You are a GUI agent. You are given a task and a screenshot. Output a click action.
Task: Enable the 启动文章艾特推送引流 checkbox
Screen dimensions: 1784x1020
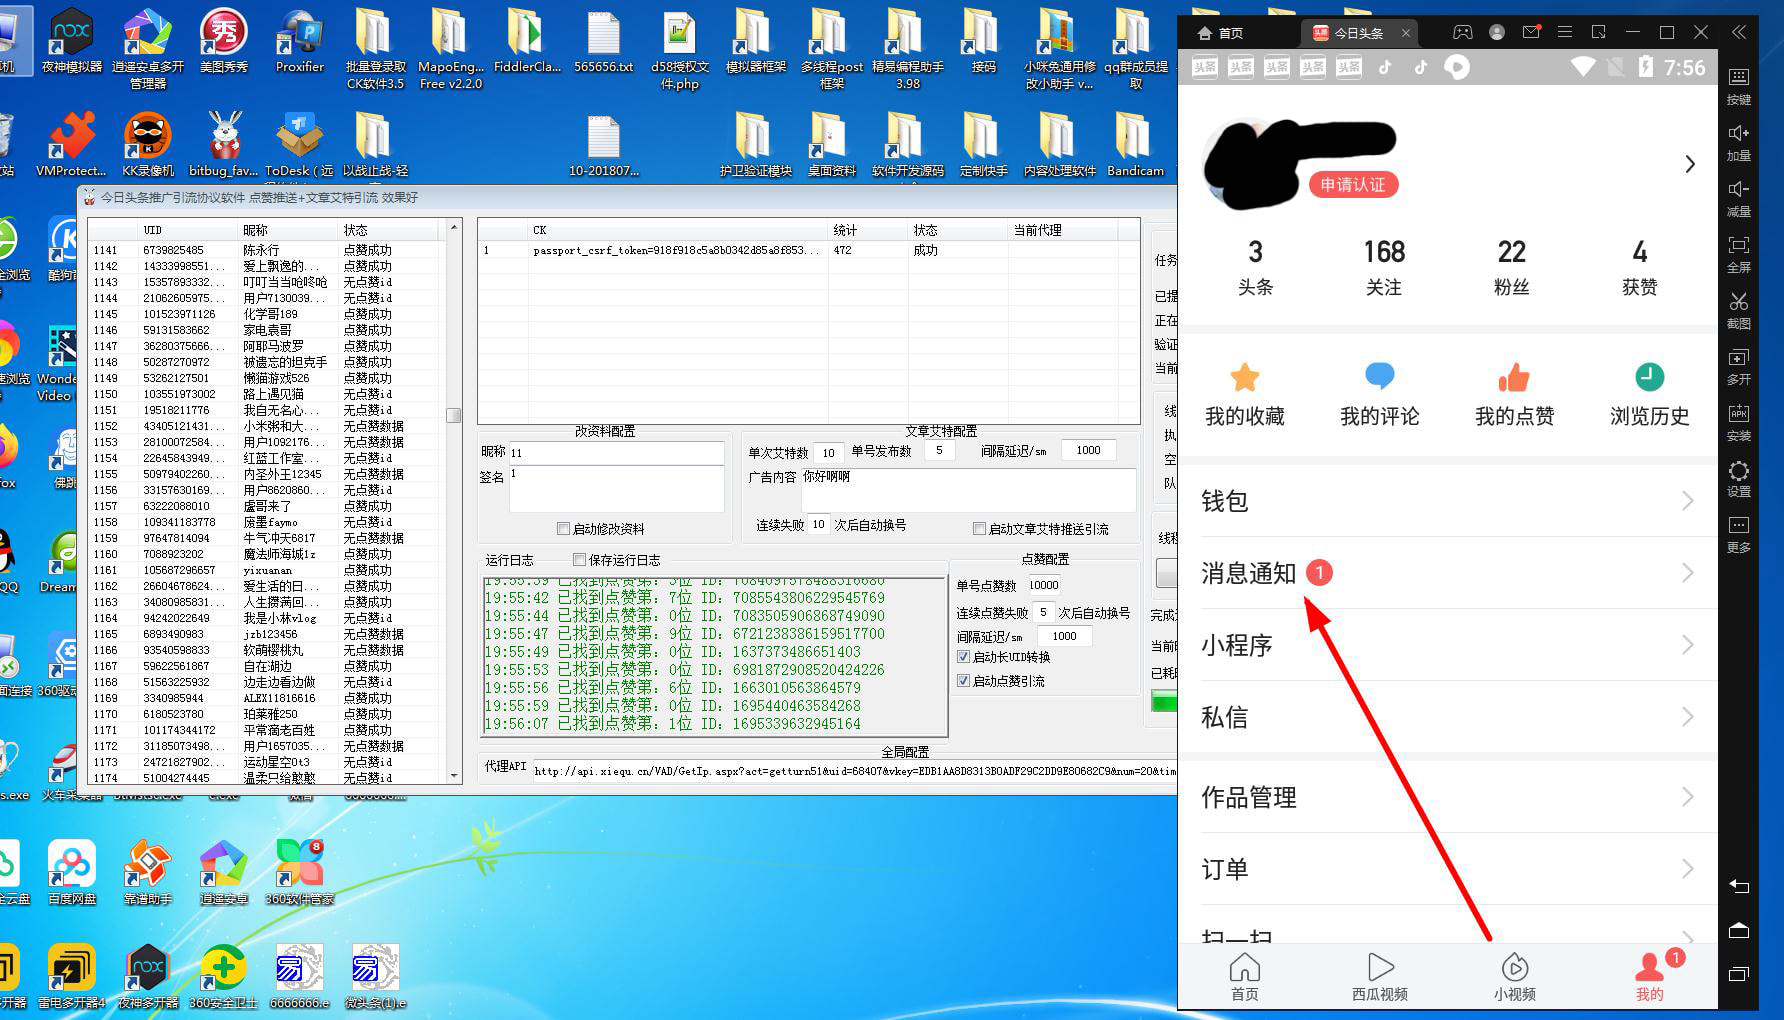point(979,529)
